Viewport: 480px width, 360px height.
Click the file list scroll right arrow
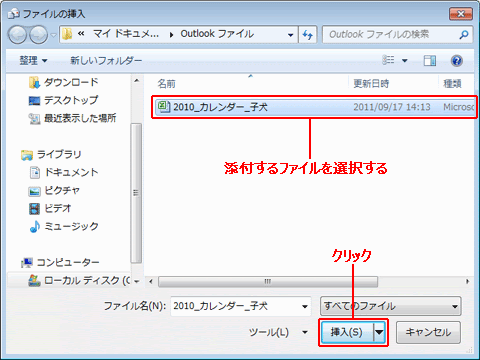[x=467, y=282]
